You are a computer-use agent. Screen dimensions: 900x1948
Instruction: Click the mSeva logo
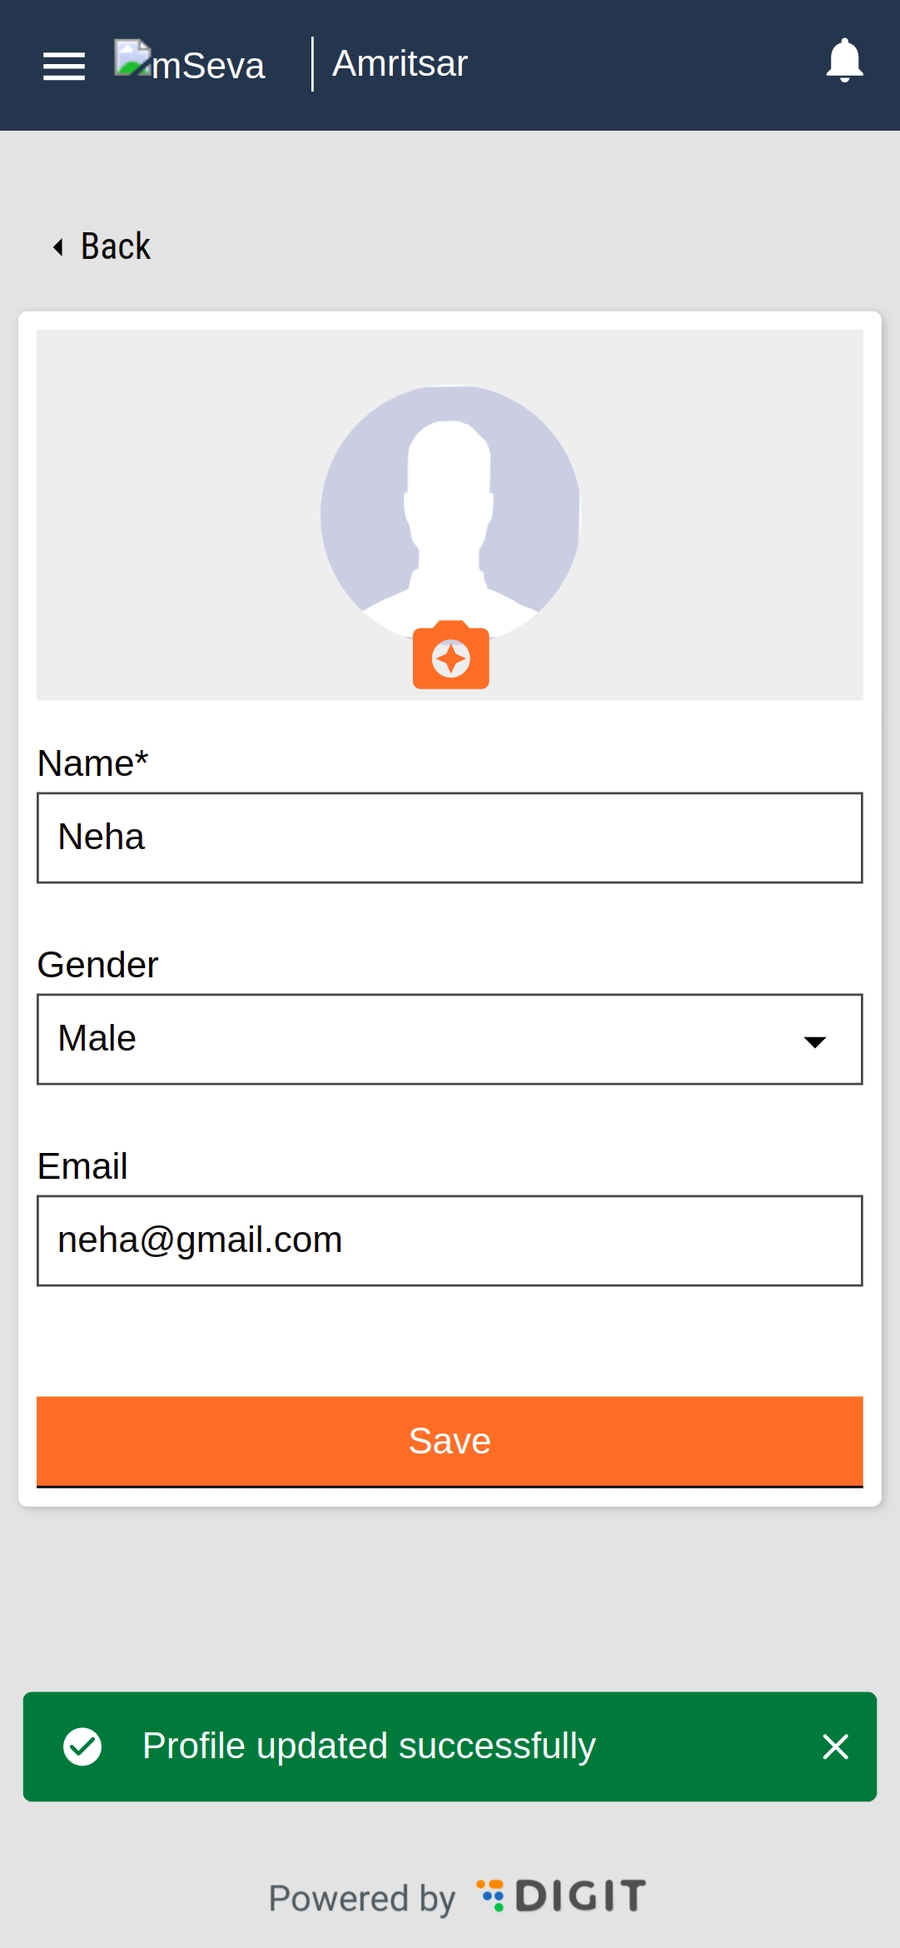pos(190,63)
